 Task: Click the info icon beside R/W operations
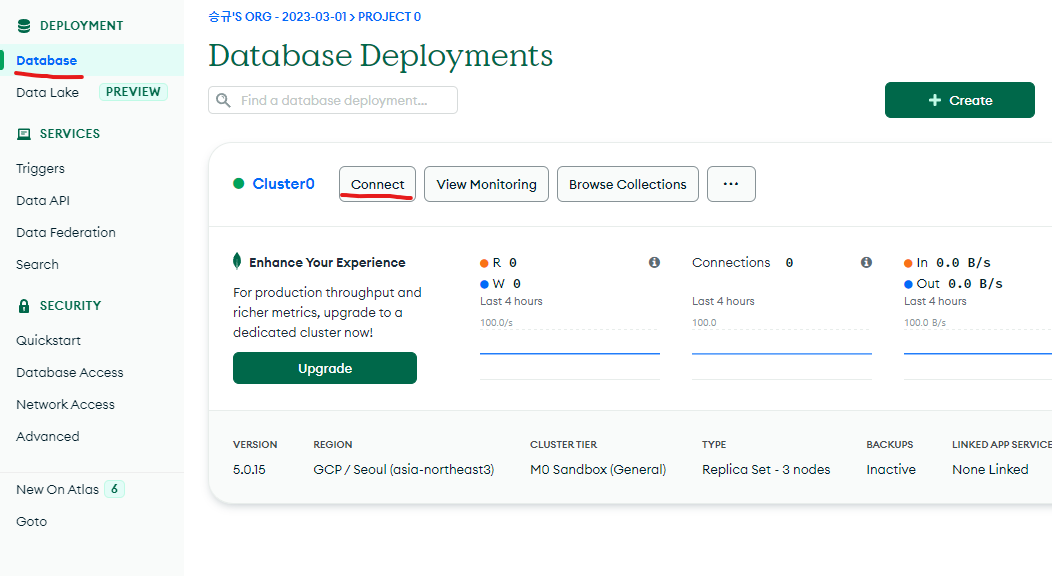(x=654, y=262)
